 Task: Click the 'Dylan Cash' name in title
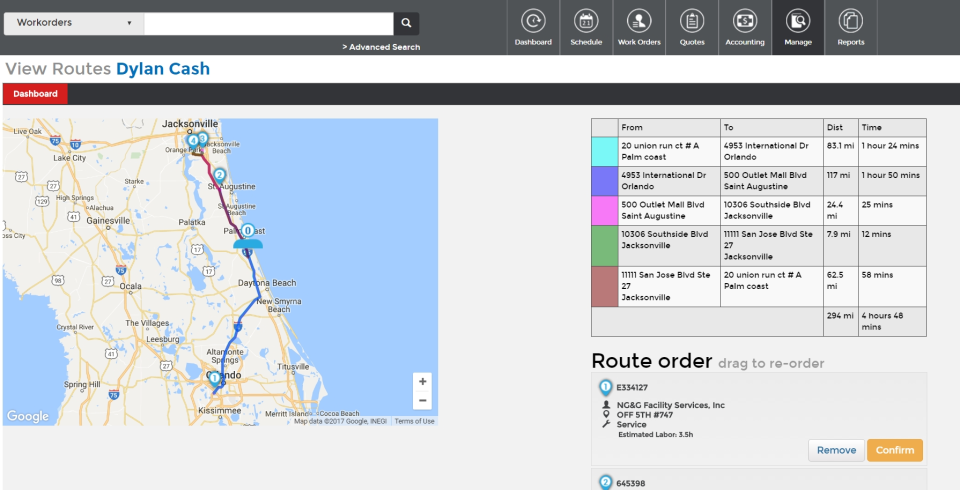tap(163, 69)
